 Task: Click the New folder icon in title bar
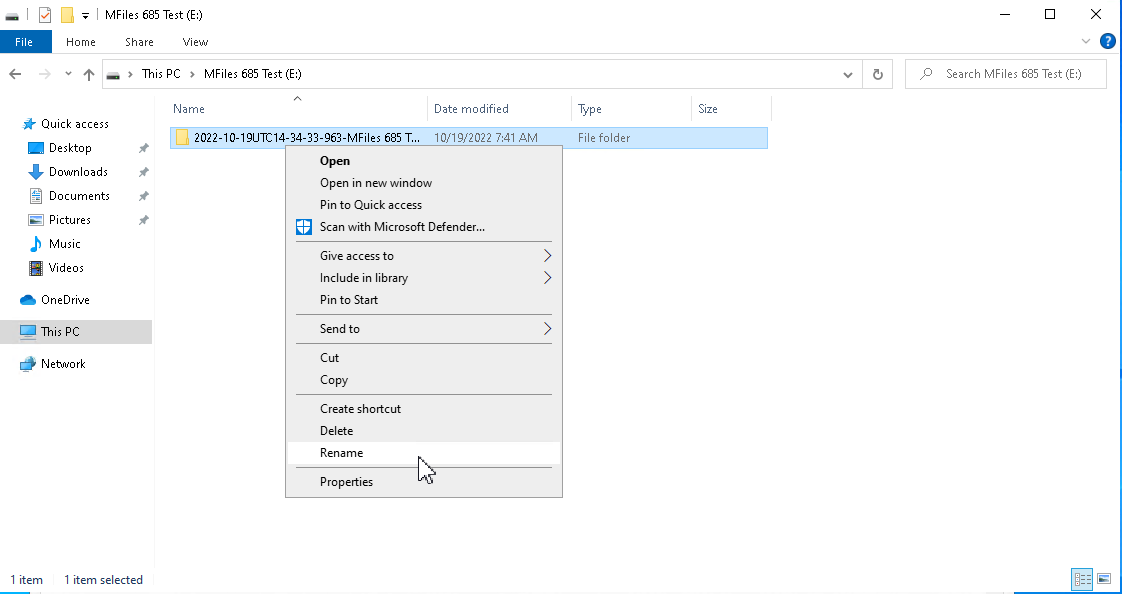(x=67, y=14)
